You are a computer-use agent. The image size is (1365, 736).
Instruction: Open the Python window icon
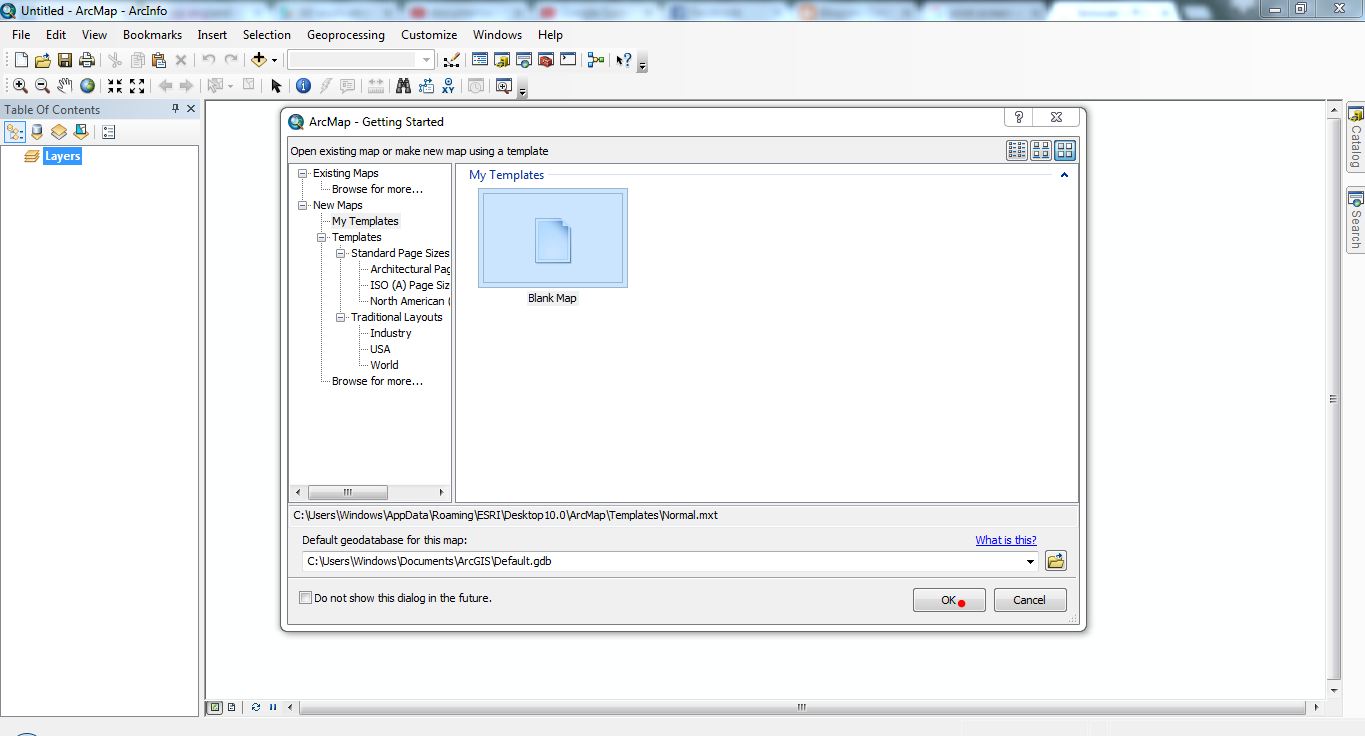[x=568, y=60]
